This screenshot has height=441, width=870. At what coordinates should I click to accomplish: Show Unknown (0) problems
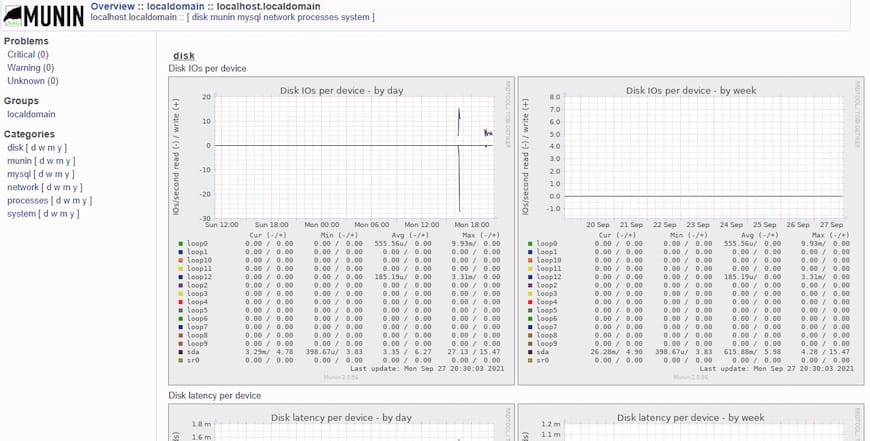click(x=33, y=81)
